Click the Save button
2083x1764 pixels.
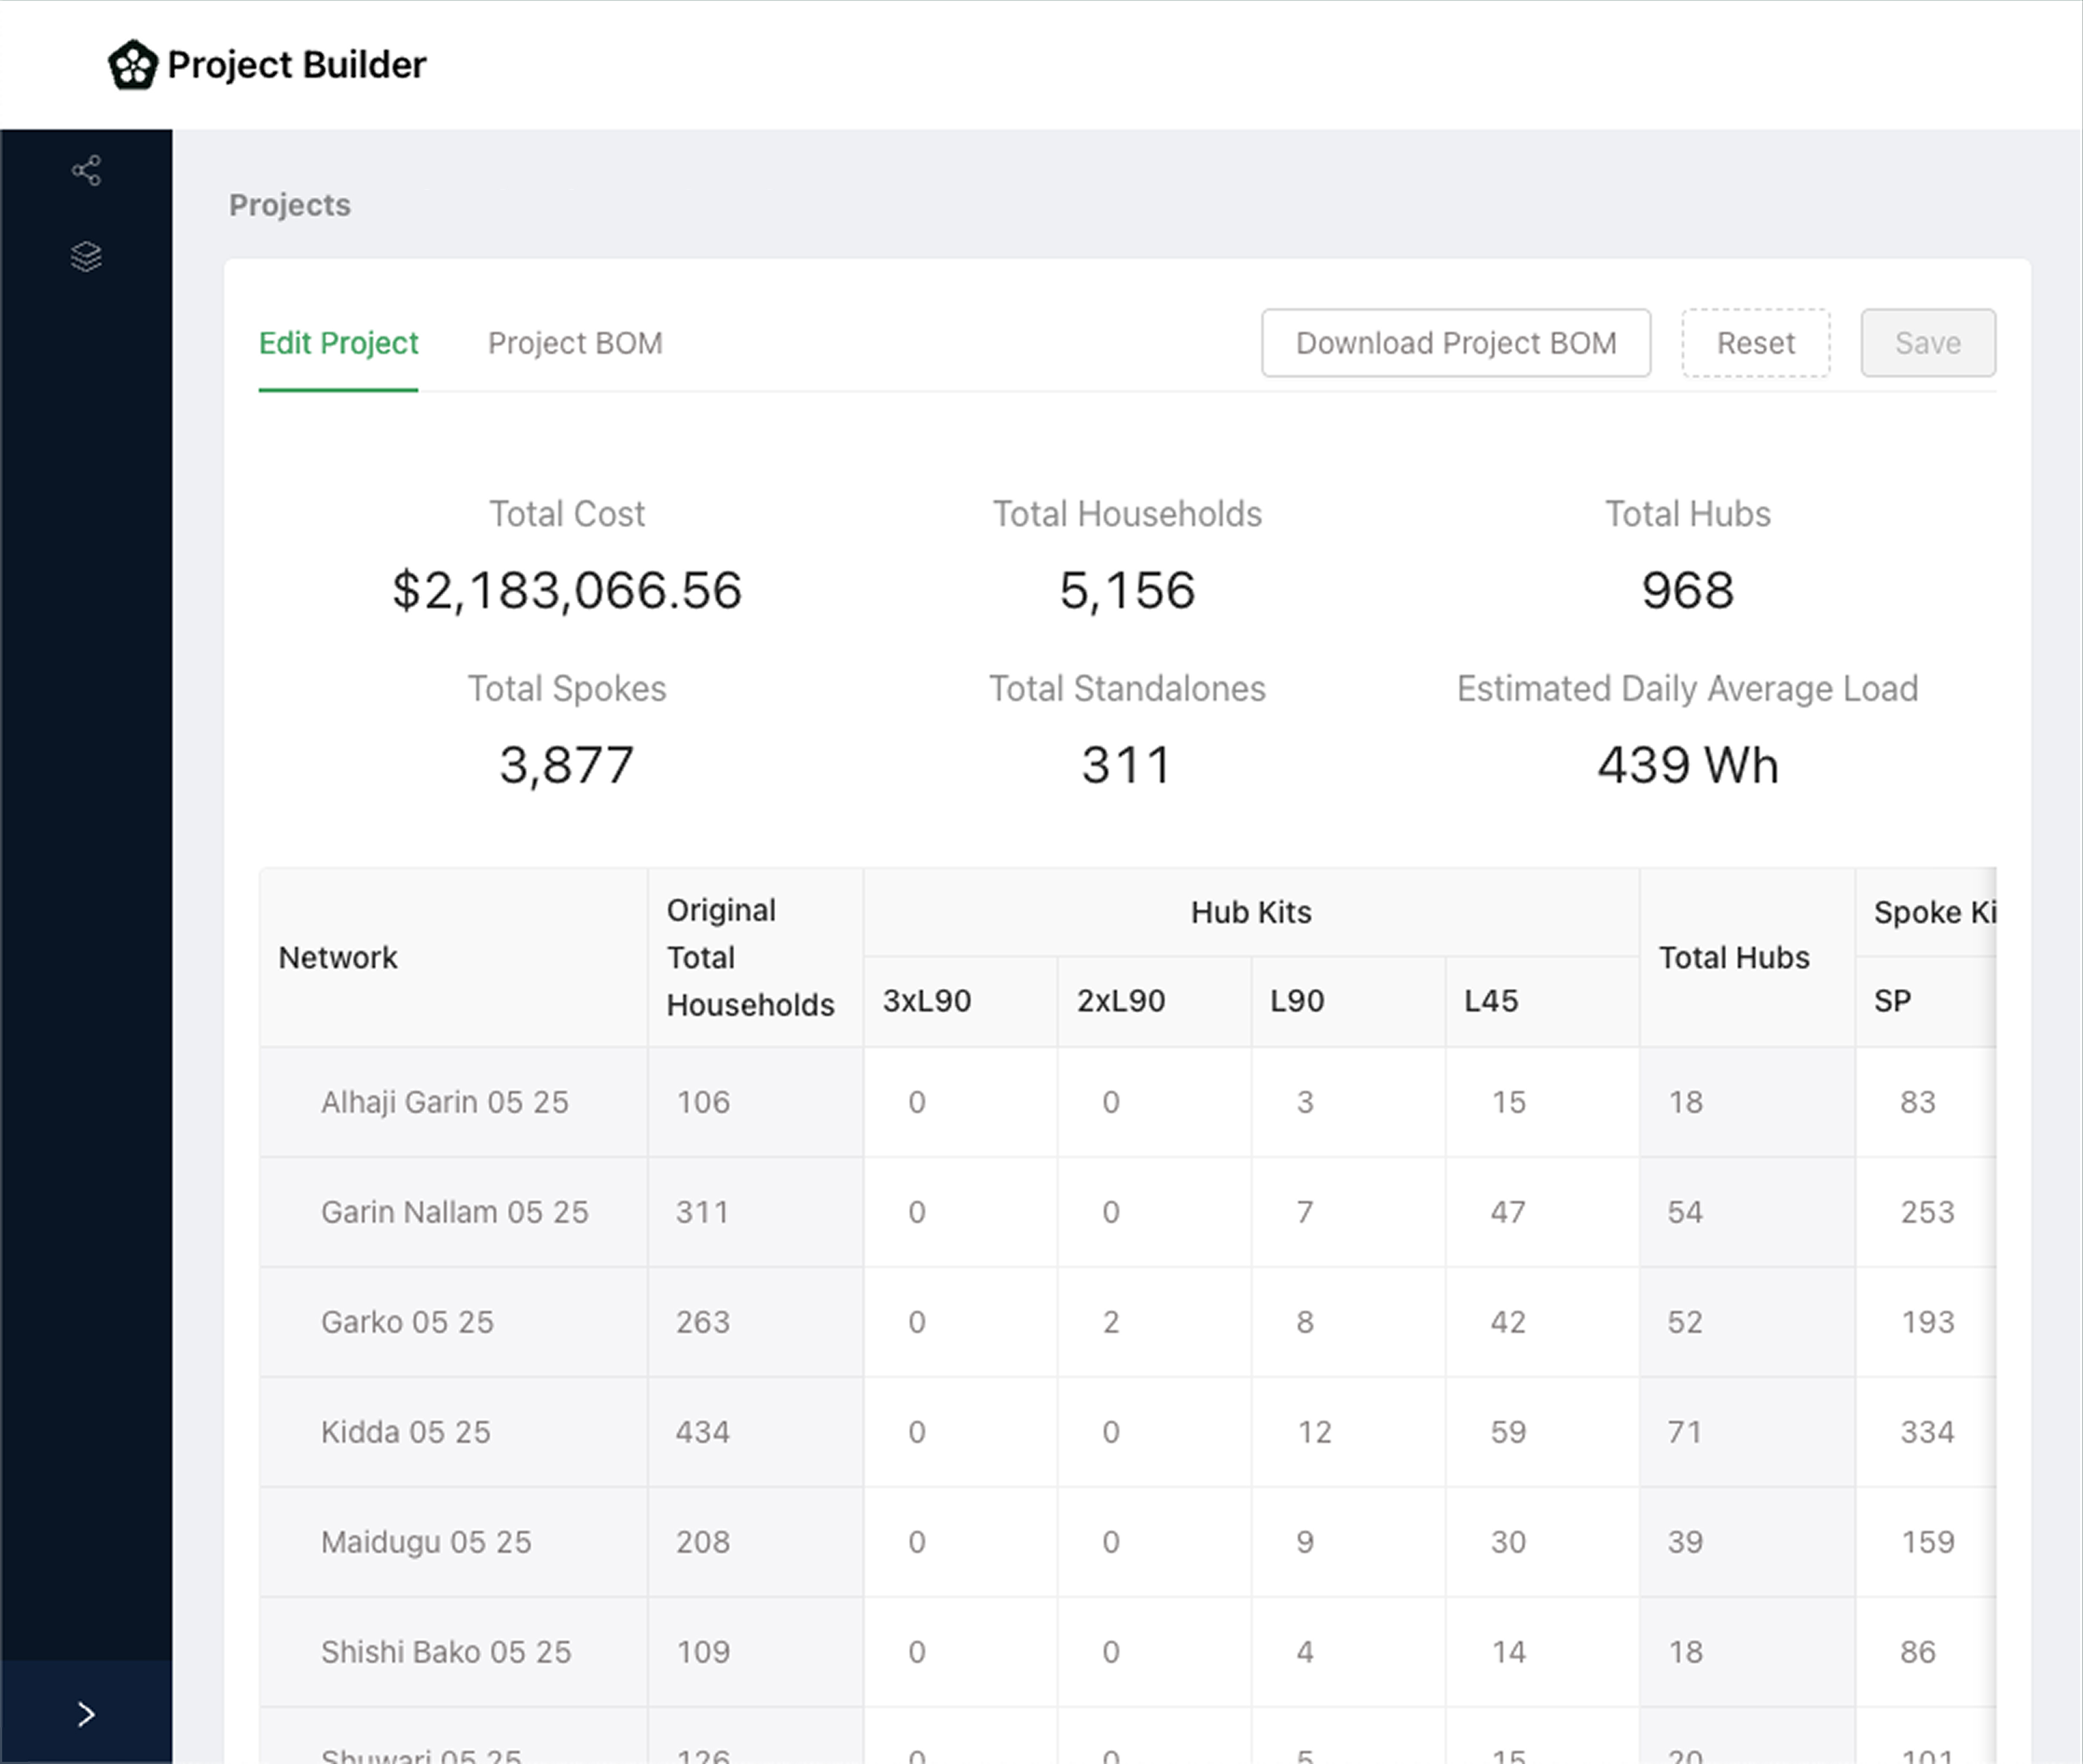(x=1927, y=343)
